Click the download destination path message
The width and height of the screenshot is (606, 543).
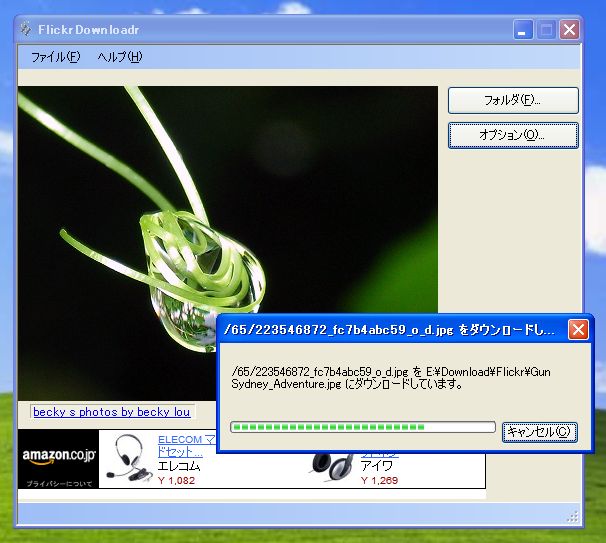[391, 378]
